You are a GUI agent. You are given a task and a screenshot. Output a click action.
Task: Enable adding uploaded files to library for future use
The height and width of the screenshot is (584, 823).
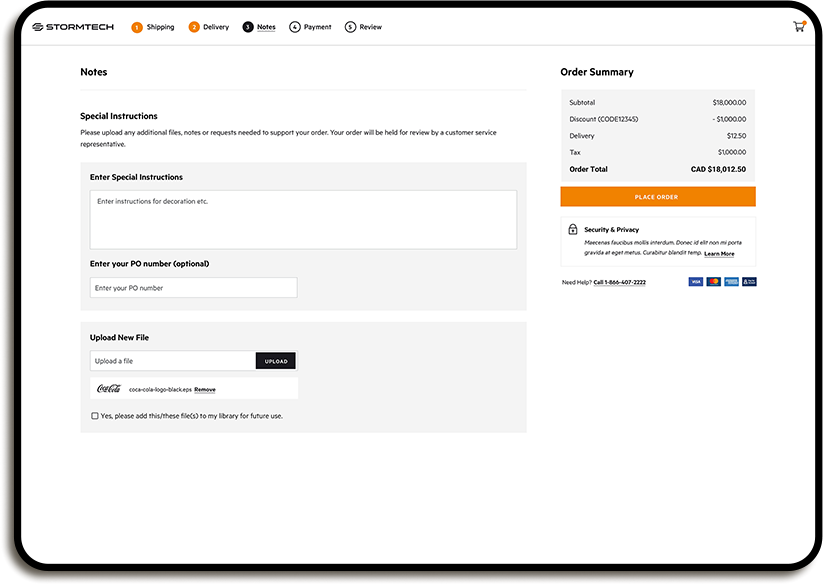click(94, 415)
